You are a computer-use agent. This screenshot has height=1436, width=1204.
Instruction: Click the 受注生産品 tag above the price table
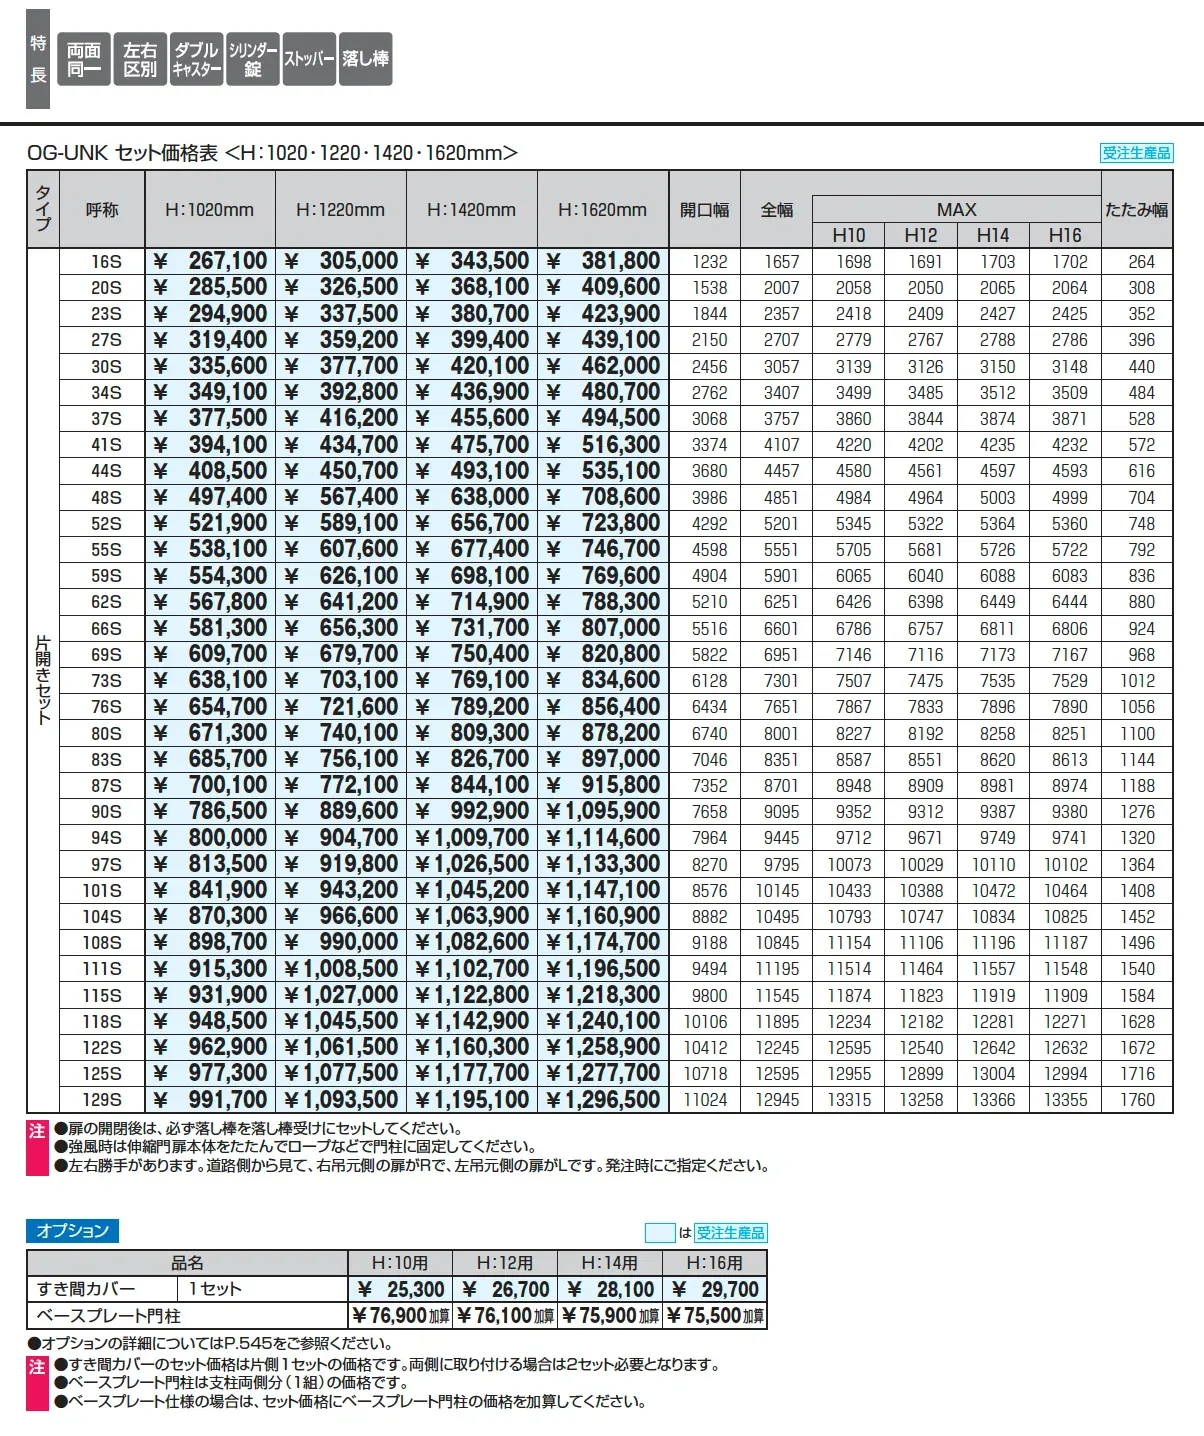(1136, 153)
